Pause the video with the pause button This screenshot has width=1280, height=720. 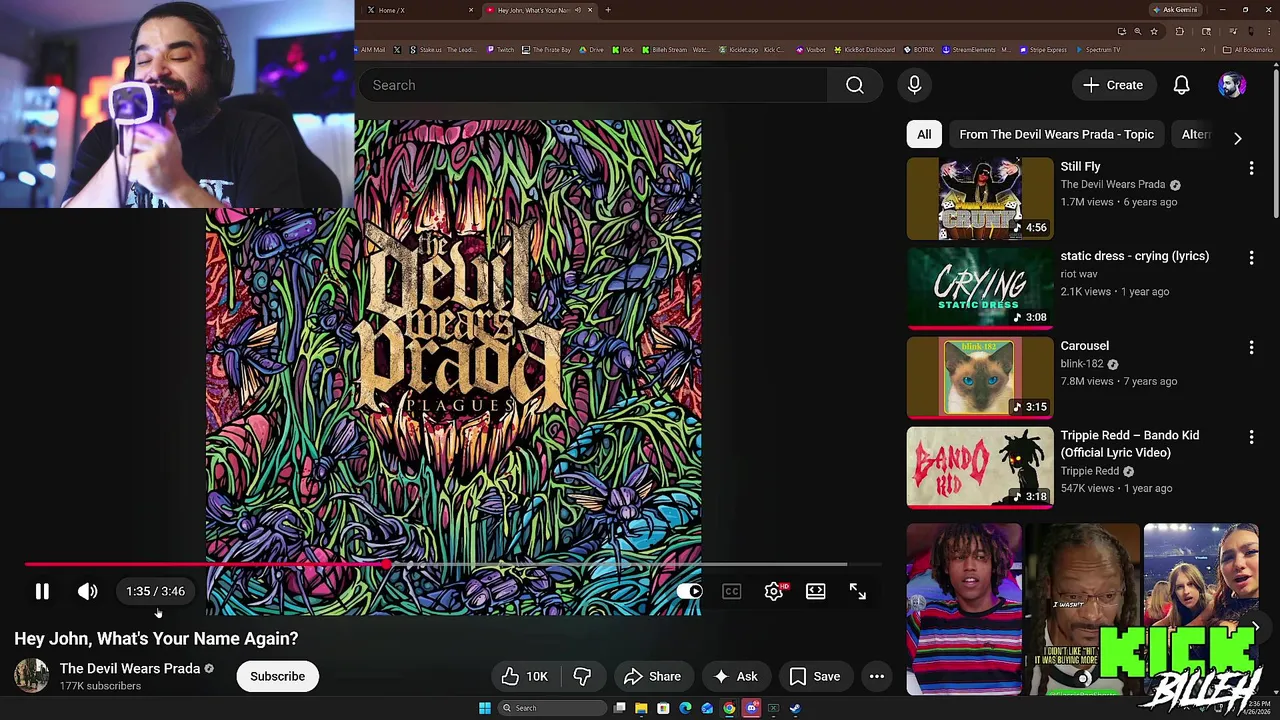click(42, 592)
